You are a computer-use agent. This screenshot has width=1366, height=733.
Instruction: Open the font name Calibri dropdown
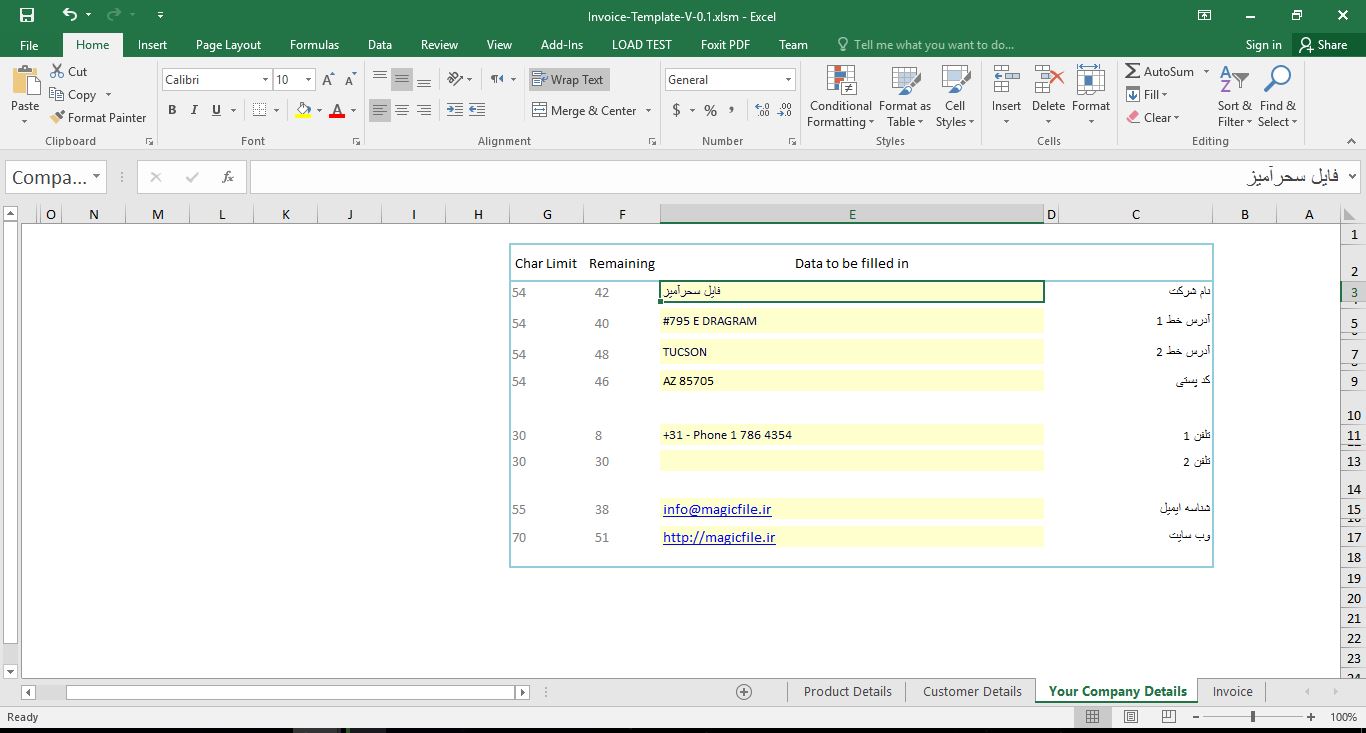tap(265, 80)
